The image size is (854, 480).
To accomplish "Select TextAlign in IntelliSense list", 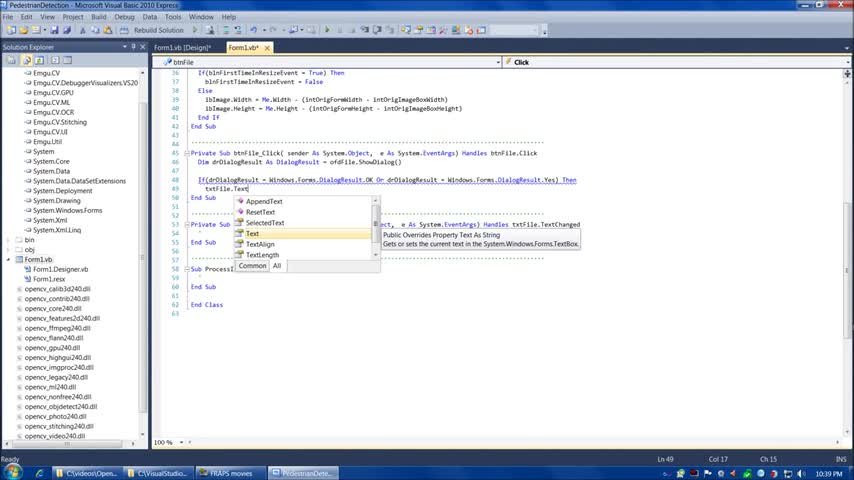I will point(260,245).
